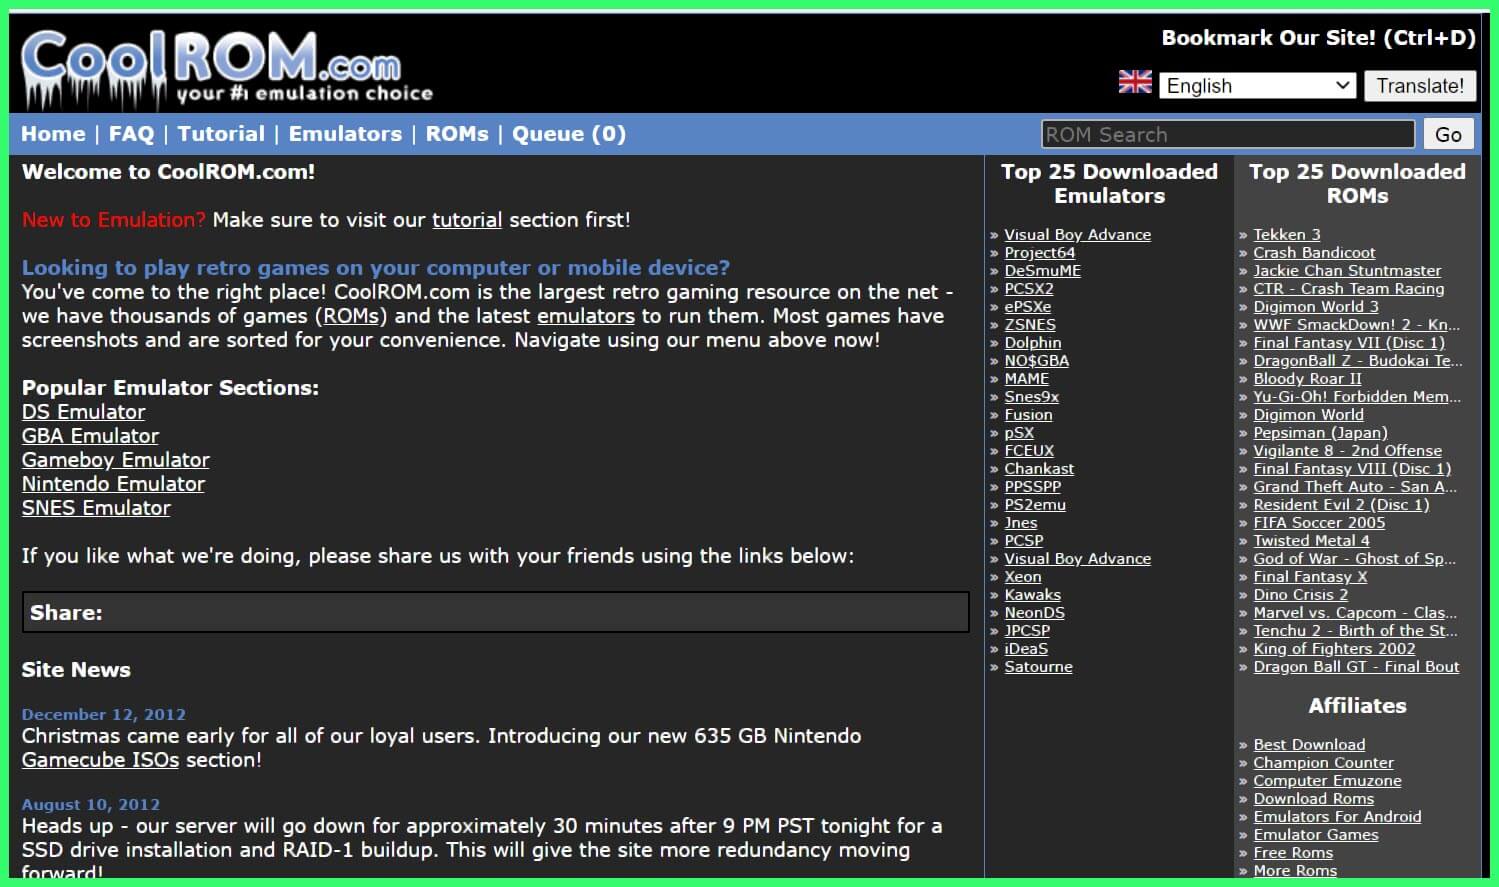Open Jackie Chan Stuntmaster ROM link
The height and width of the screenshot is (887, 1499).
coord(1347,271)
